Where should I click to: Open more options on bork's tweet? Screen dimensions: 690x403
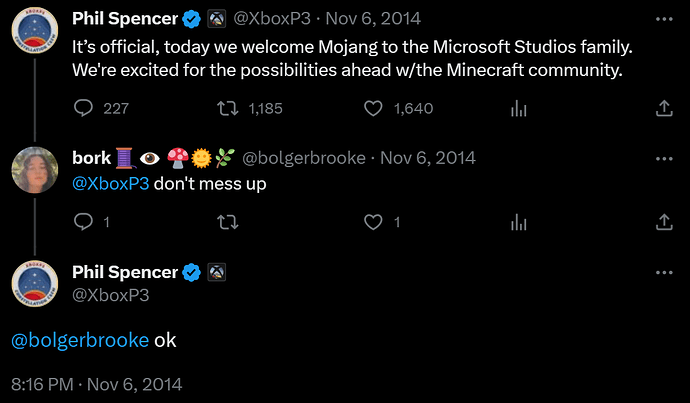pos(664,159)
